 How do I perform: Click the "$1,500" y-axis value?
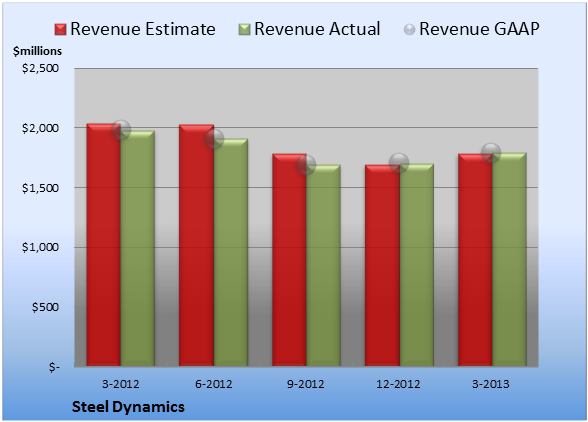click(40, 188)
